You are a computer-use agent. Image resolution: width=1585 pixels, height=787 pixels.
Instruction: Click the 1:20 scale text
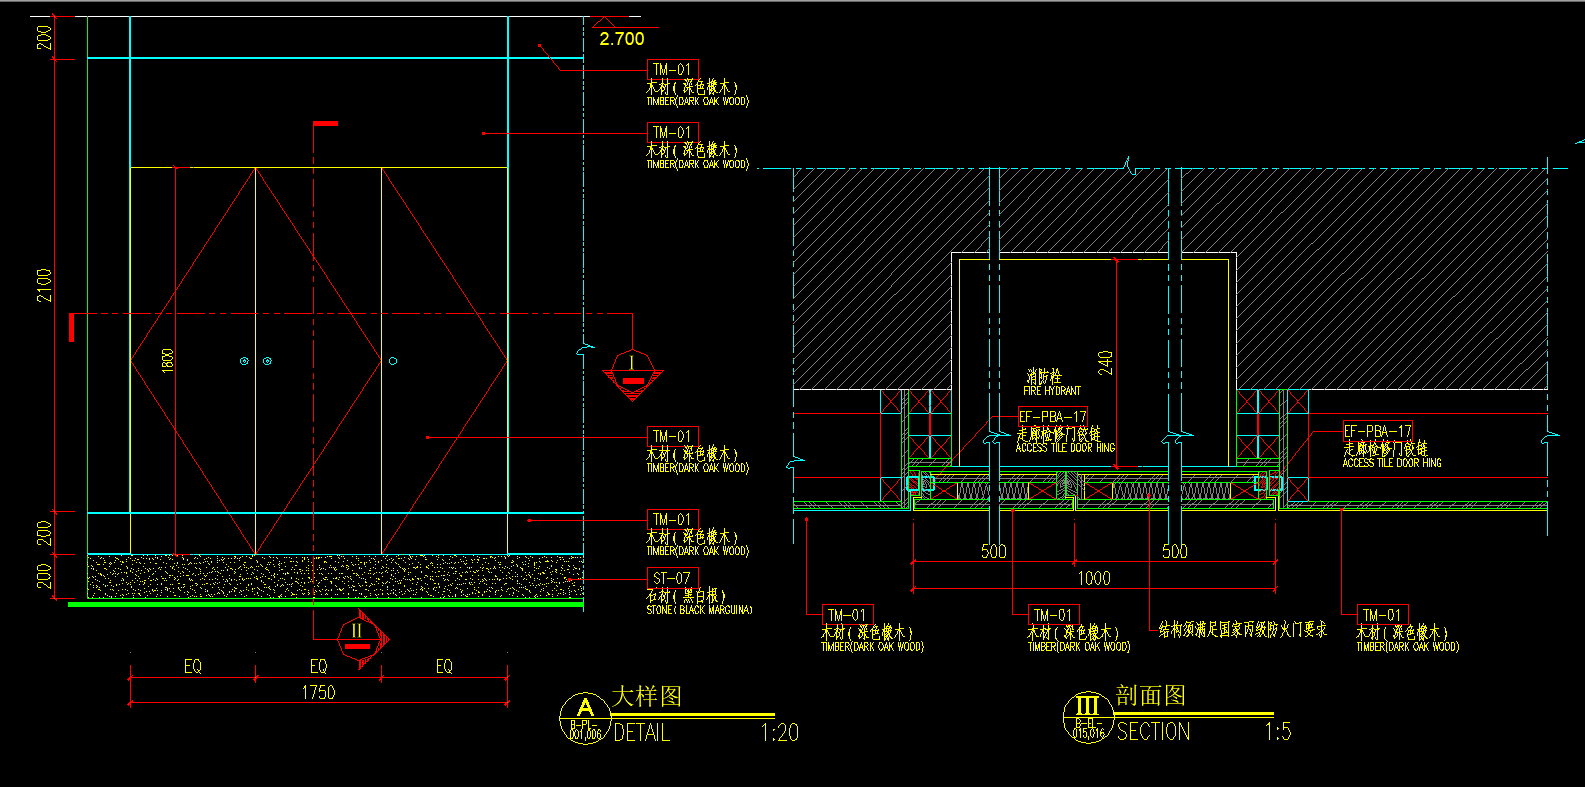[x=780, y=733]
